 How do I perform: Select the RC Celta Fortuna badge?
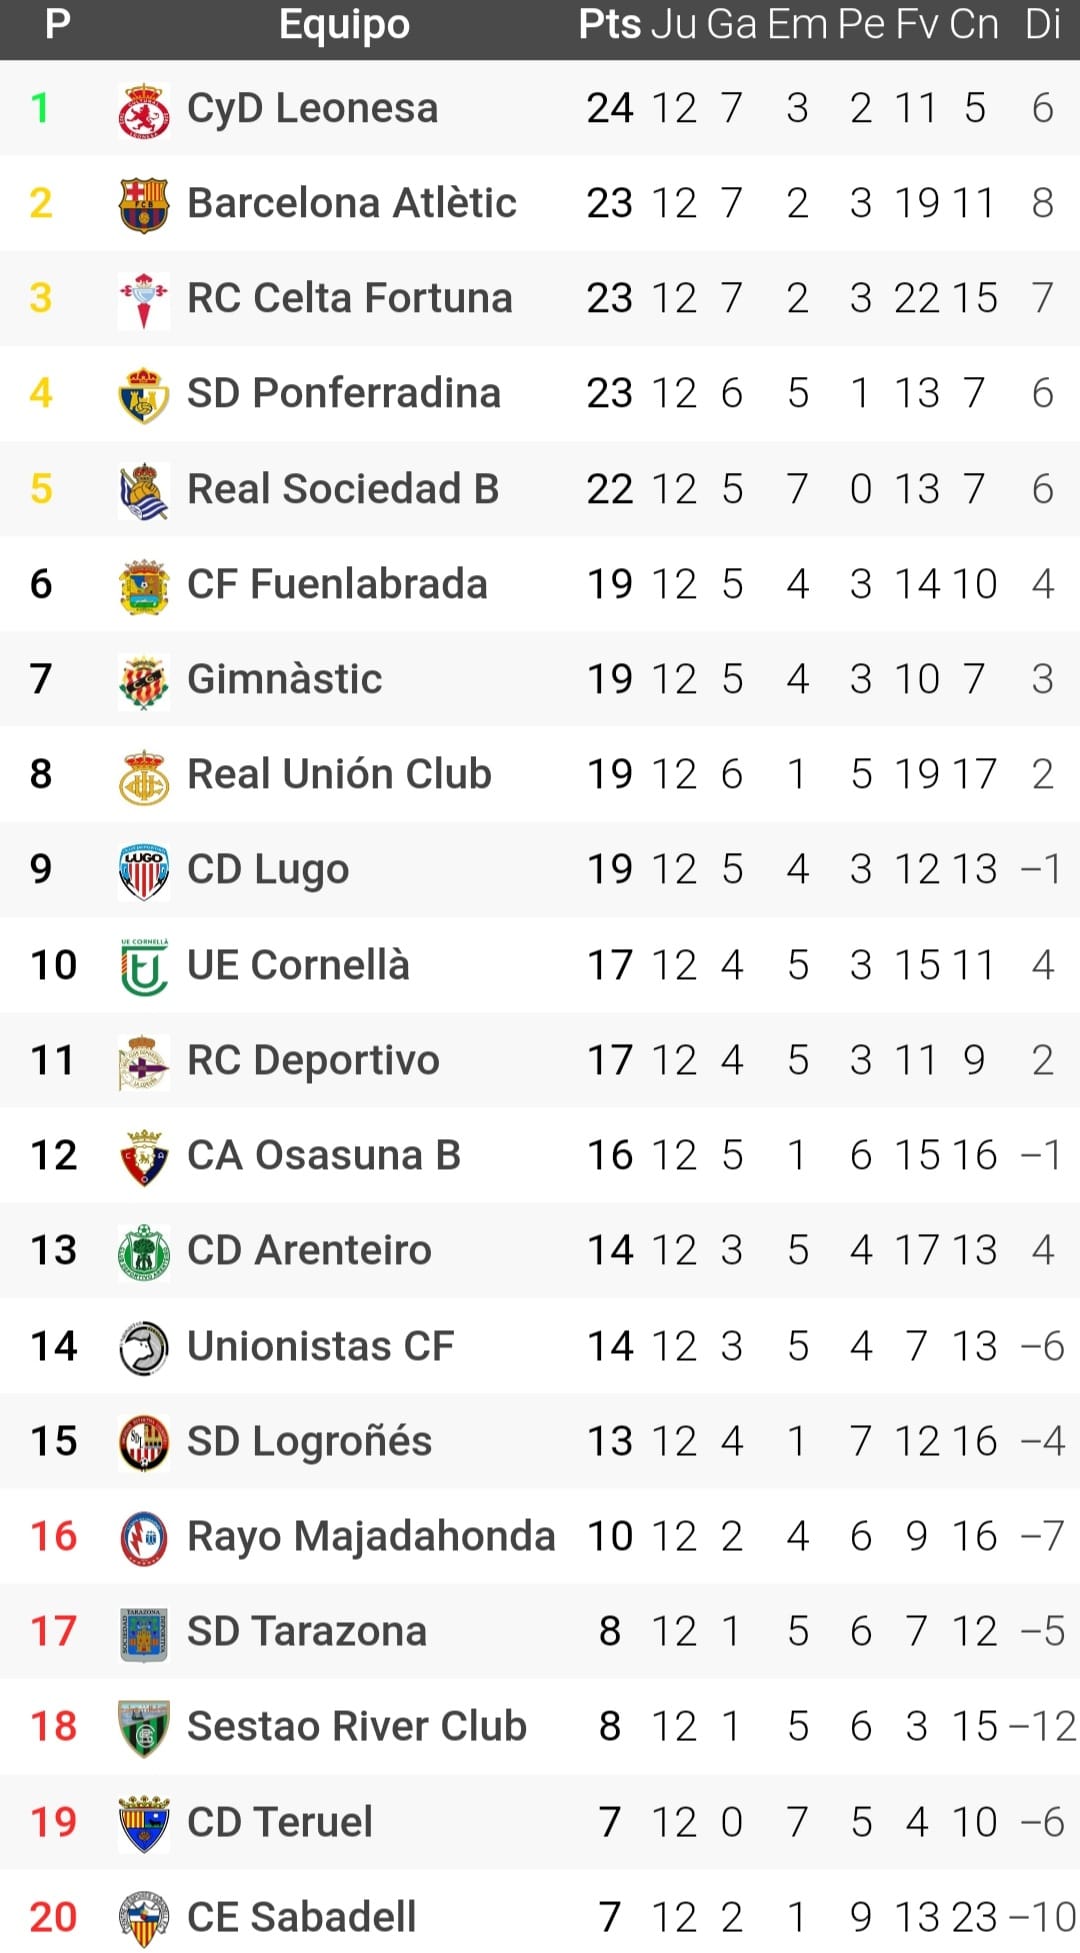coord(143,299)
